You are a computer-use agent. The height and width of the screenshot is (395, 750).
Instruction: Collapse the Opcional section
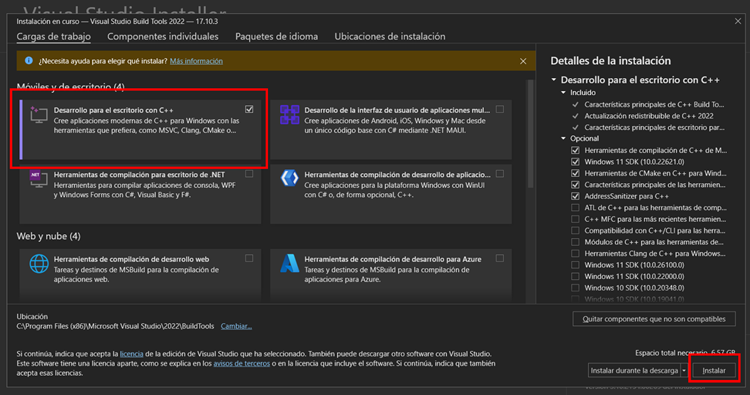pos(563,138)
